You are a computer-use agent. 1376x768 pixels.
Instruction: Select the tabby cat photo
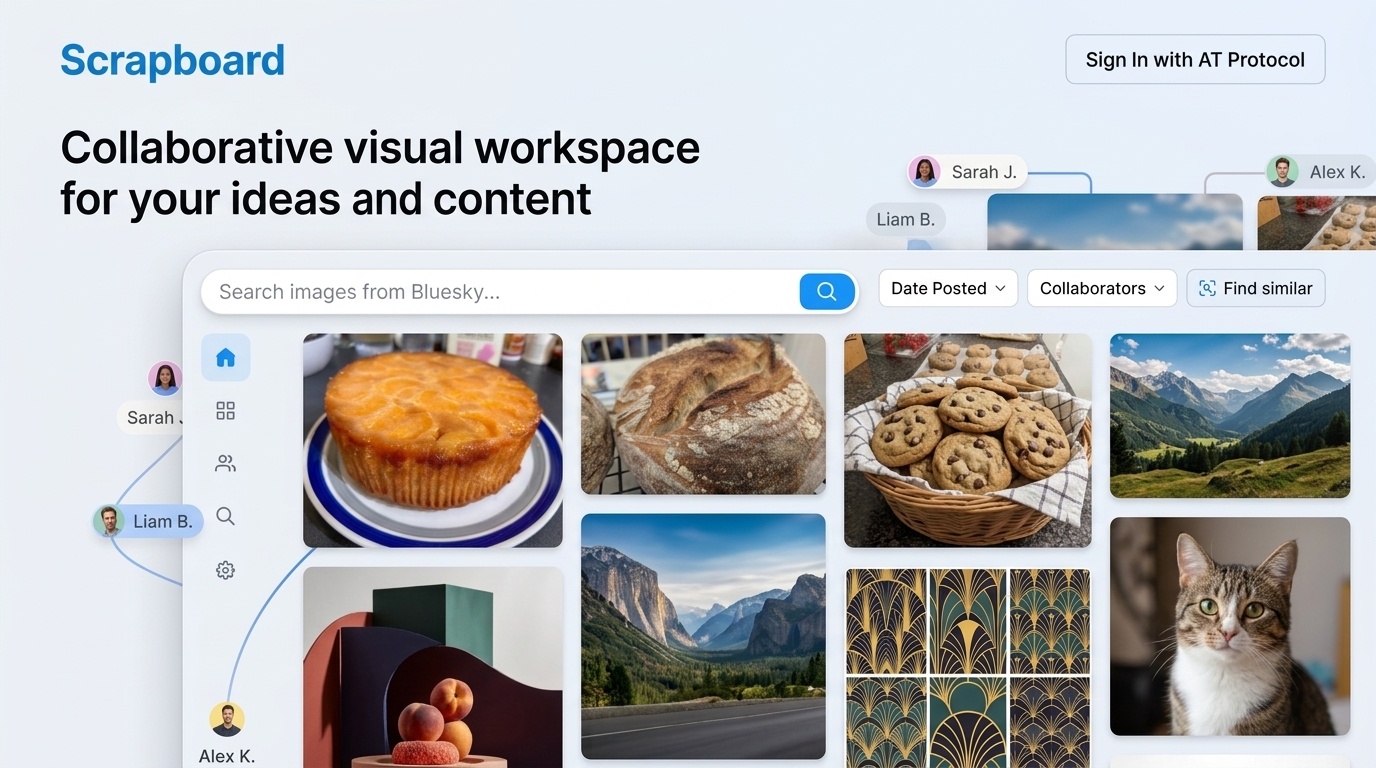(1229, 626)
